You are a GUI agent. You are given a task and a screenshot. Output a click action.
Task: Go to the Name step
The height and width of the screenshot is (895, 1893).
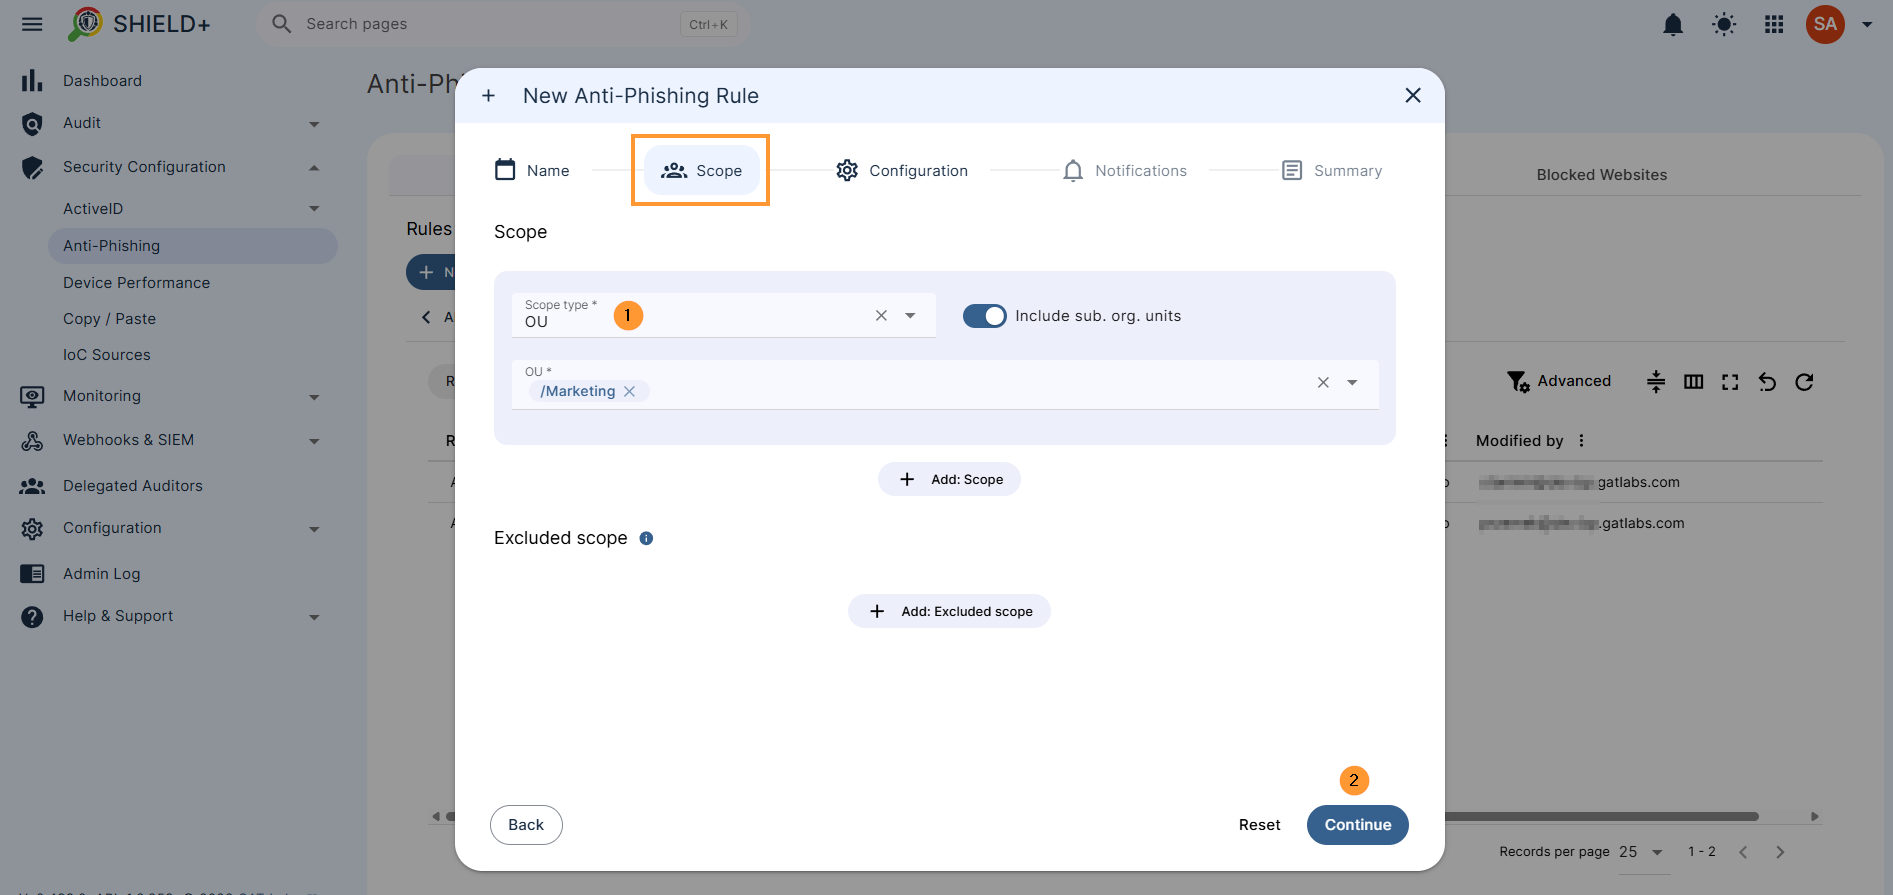[532, 171]
